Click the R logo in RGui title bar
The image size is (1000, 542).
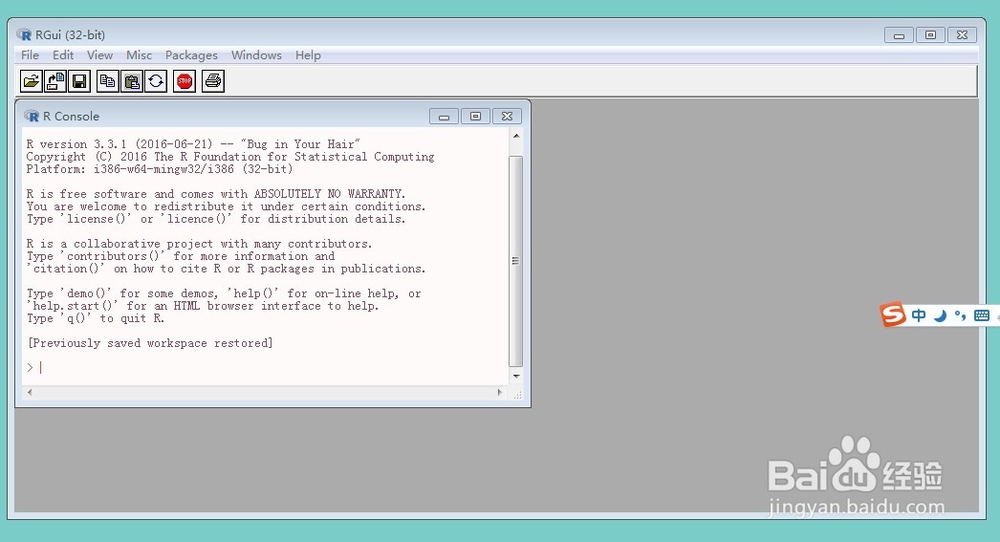pos(24,34)
